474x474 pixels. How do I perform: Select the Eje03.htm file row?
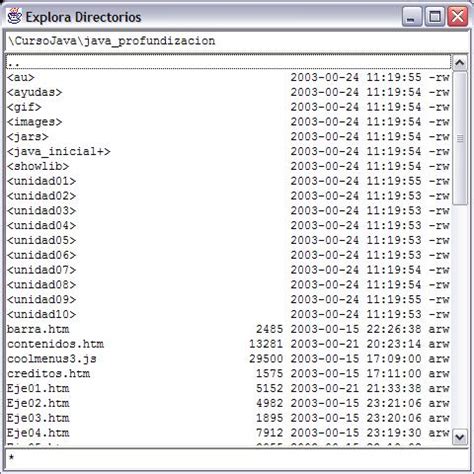[x=229, y=418]
